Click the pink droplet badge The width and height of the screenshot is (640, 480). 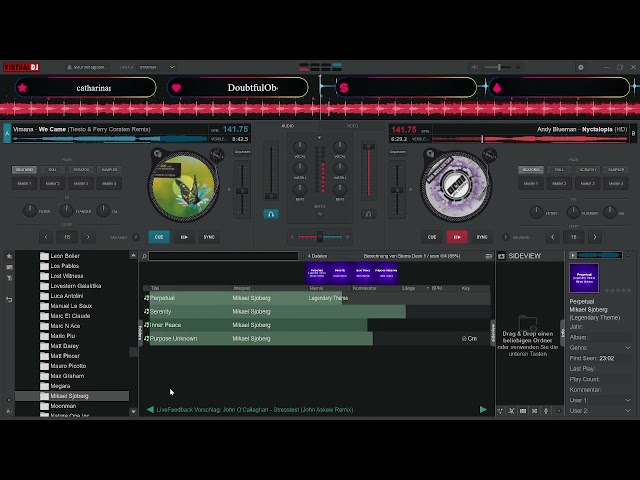497,88
